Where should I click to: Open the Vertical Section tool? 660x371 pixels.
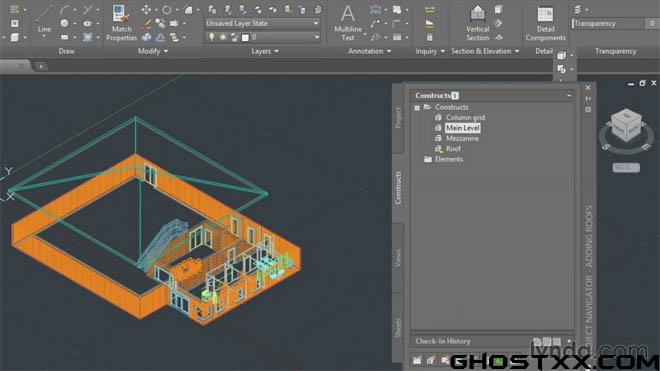477,23
